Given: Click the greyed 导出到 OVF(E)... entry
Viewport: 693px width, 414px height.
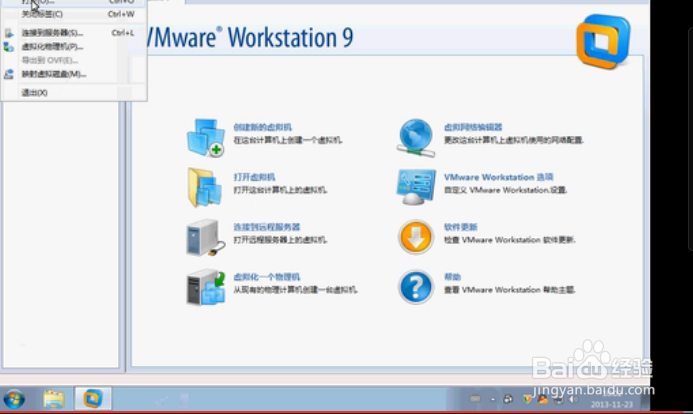Looking at the screenshot, I should click(x=74, y=60).
